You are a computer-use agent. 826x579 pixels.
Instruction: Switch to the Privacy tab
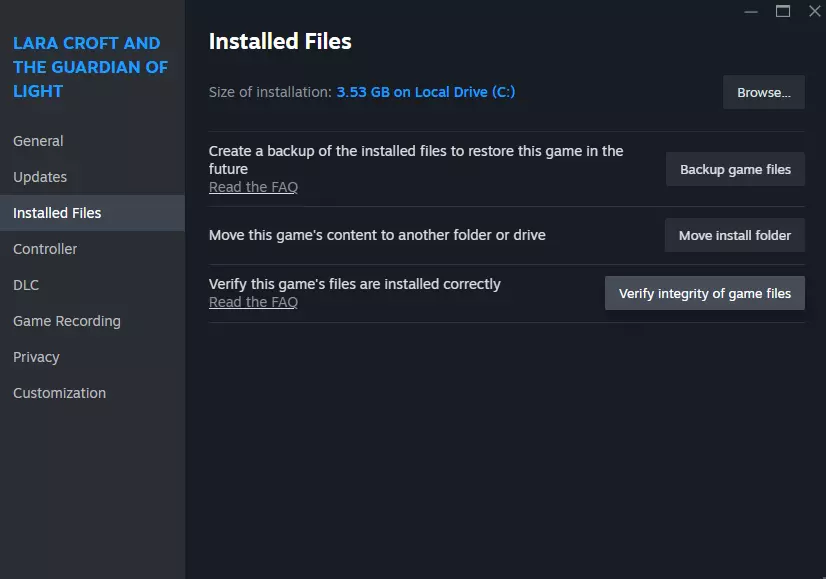[x=36, y=357]
